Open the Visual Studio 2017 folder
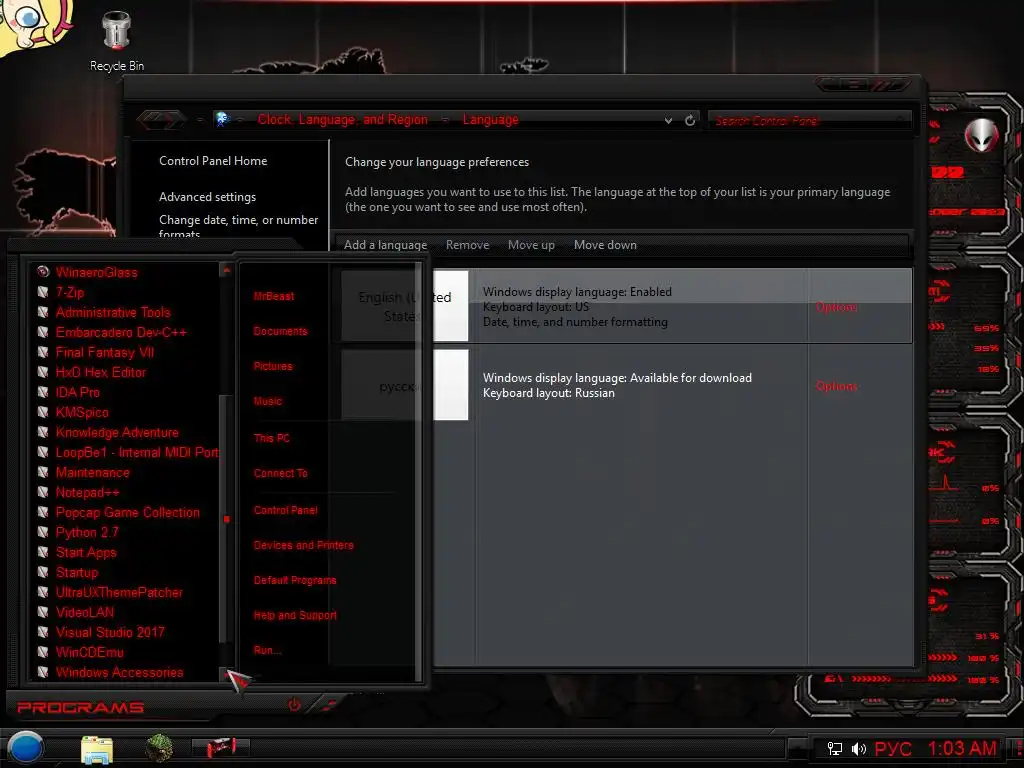 [x=110, y=632]
